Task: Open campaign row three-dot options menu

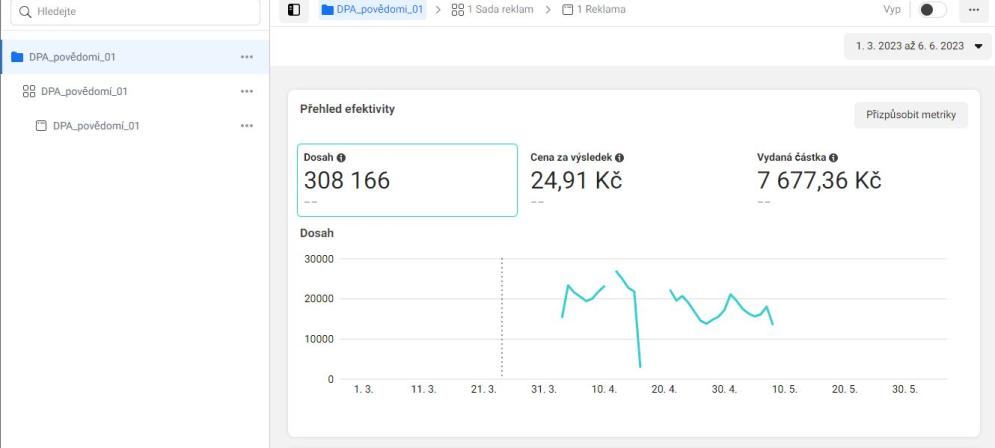Action: point(247,57)
